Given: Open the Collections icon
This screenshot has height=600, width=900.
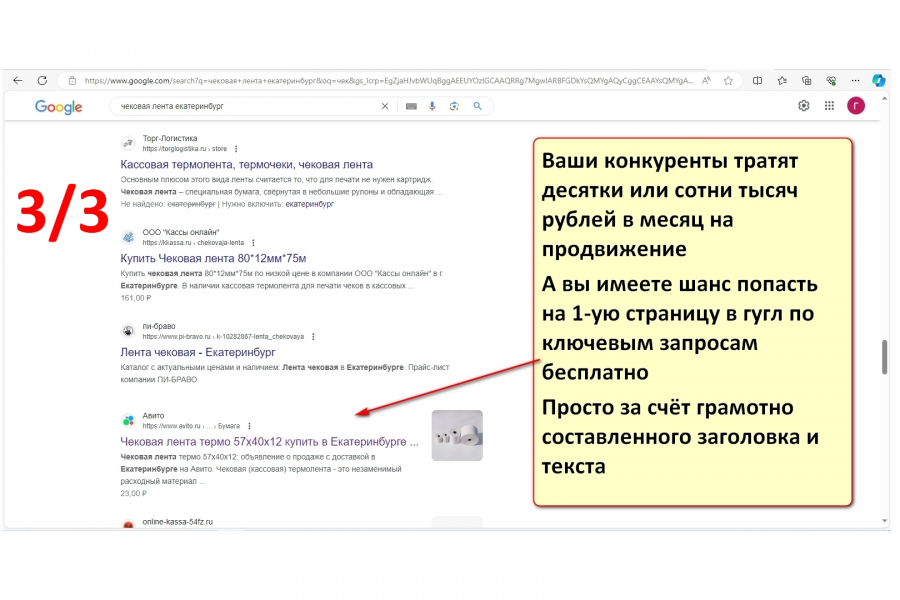Looking at the screenshot, I should (806, 80).
